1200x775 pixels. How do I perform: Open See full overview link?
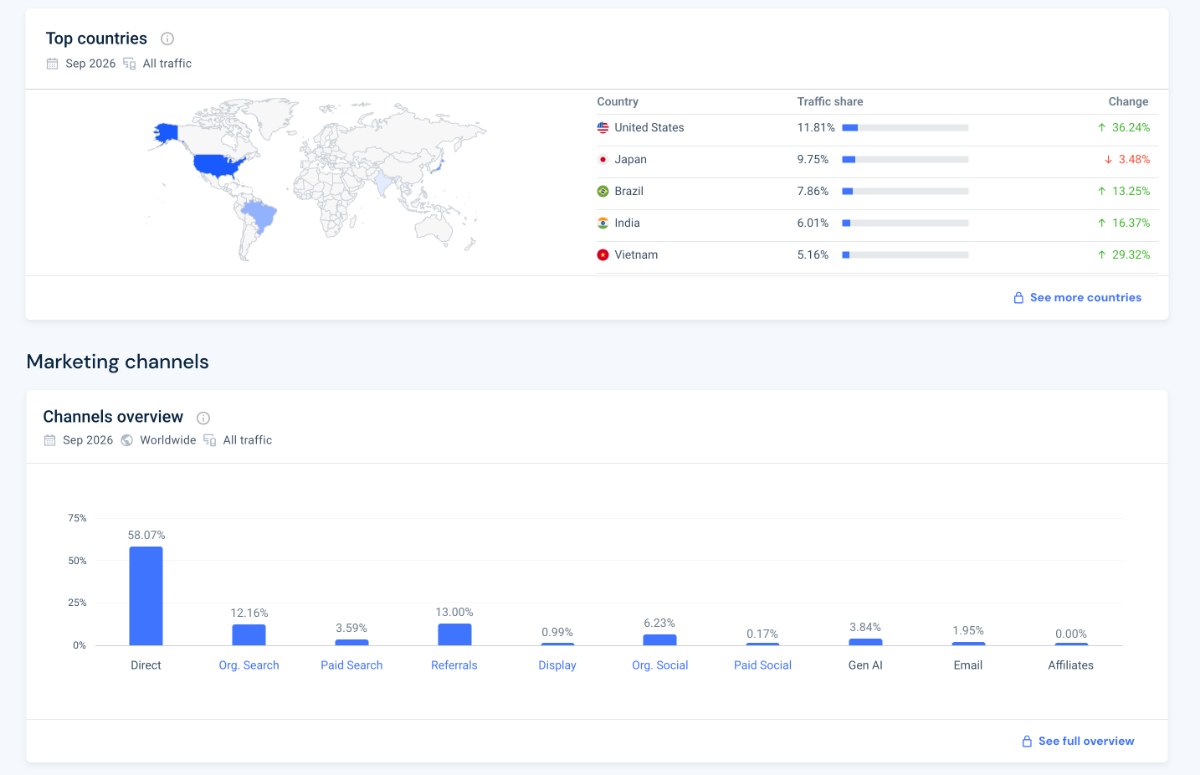1086,742
